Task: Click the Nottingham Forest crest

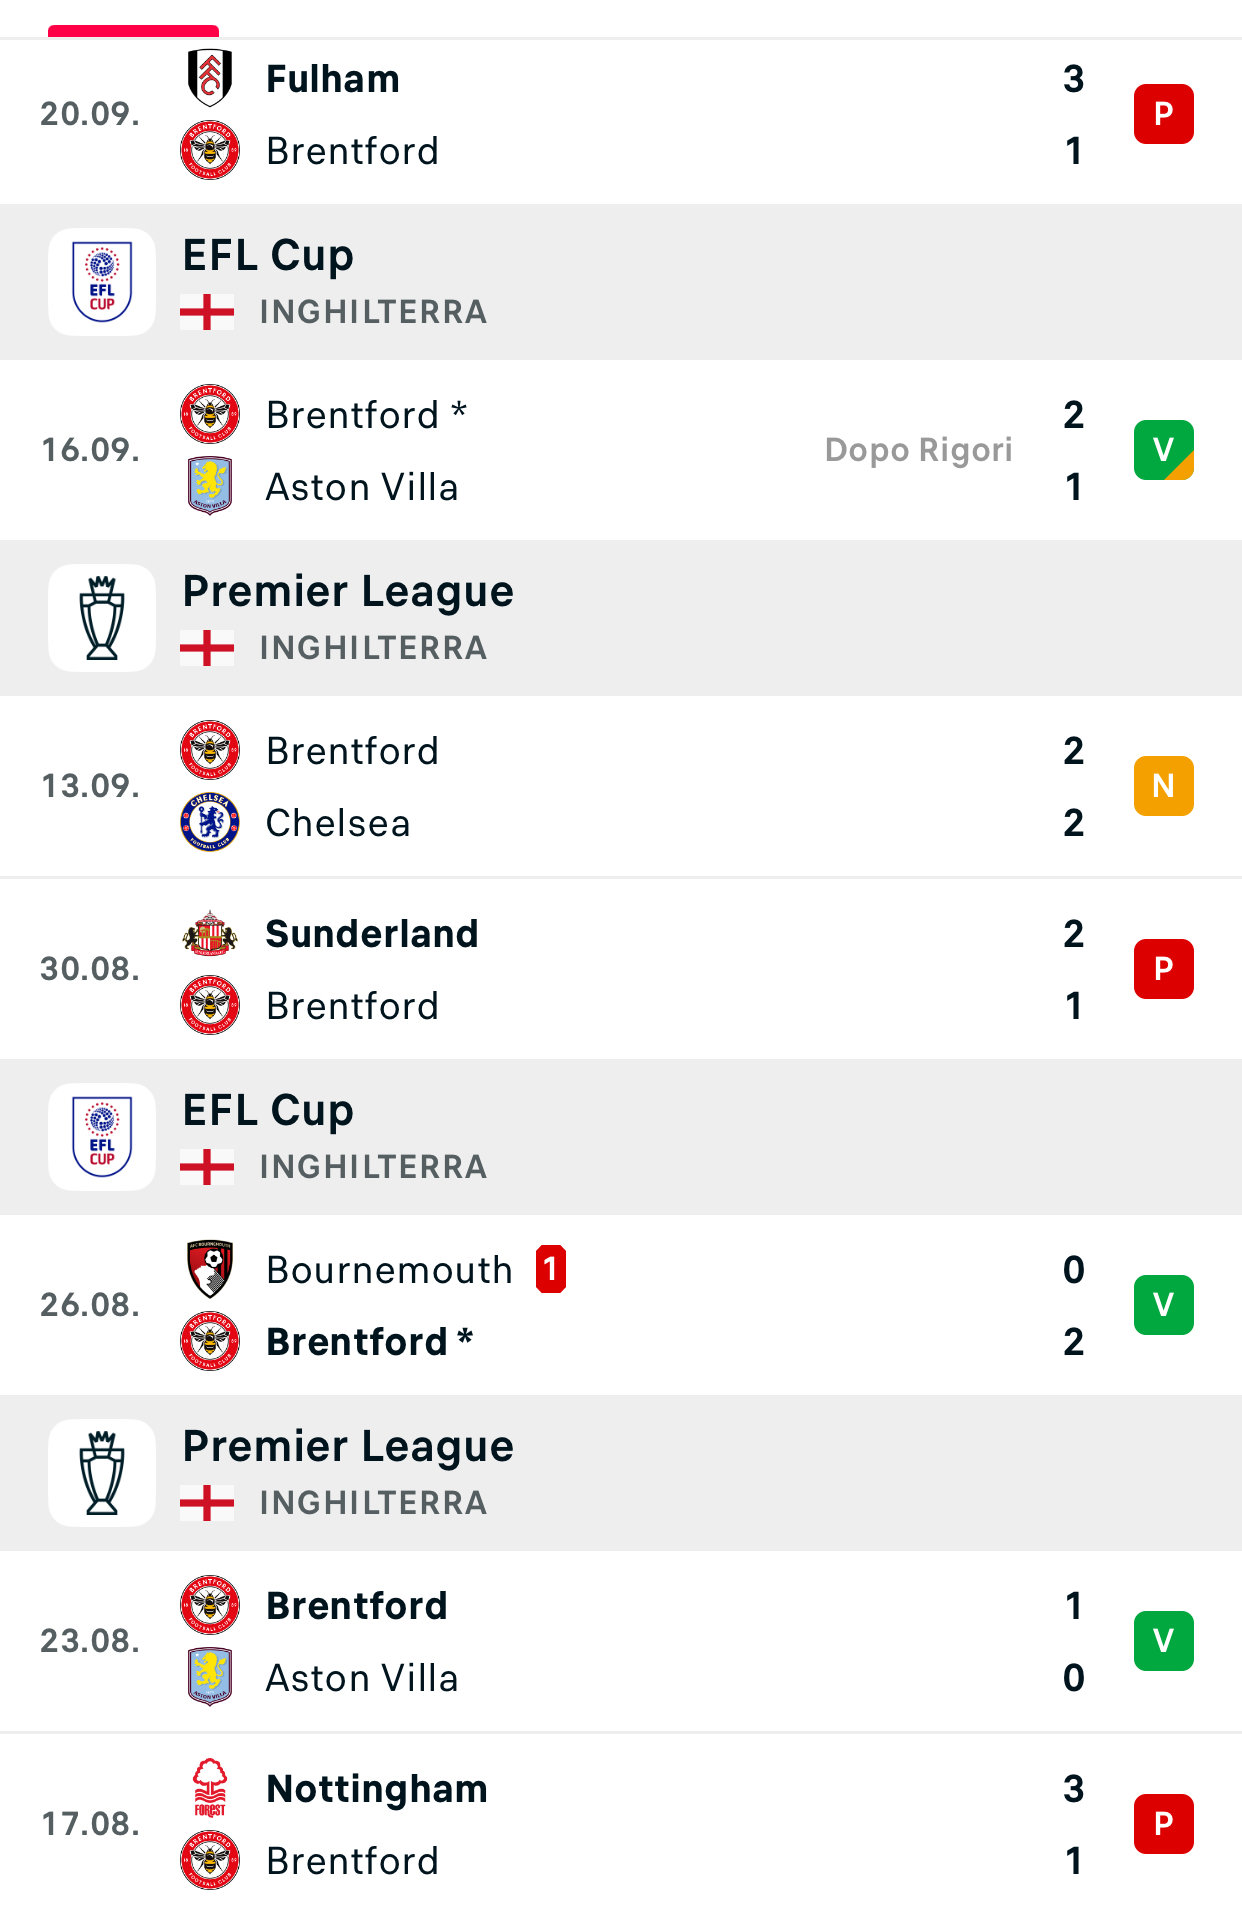Action: point(210,1788)
